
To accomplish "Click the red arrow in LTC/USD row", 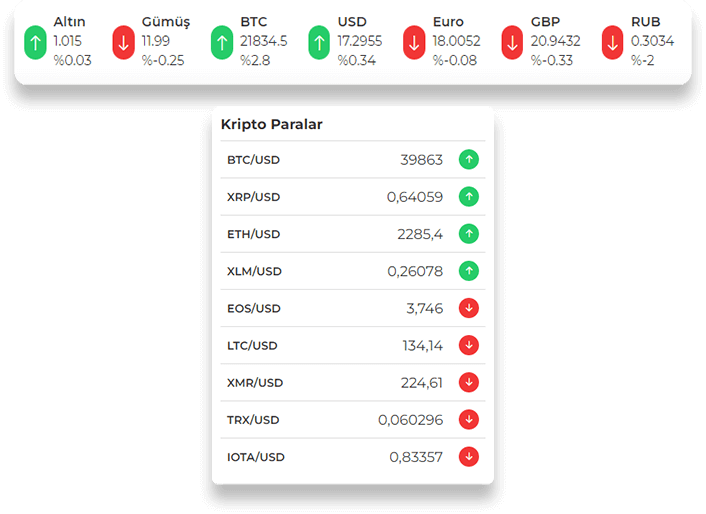I will point(468,345).
